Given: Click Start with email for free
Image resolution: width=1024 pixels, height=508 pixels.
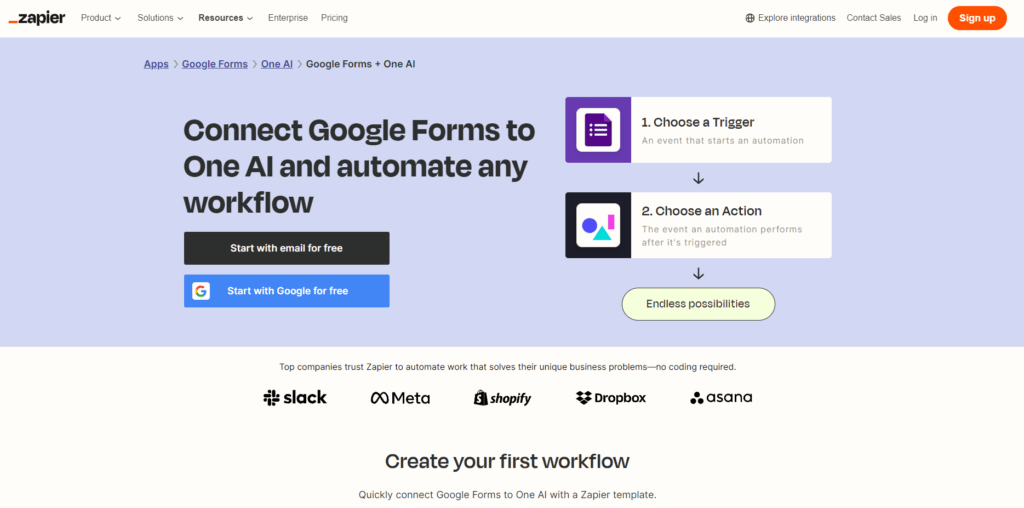Looking at the screenshot, I should pyautogui.click(x=286, y=248).
